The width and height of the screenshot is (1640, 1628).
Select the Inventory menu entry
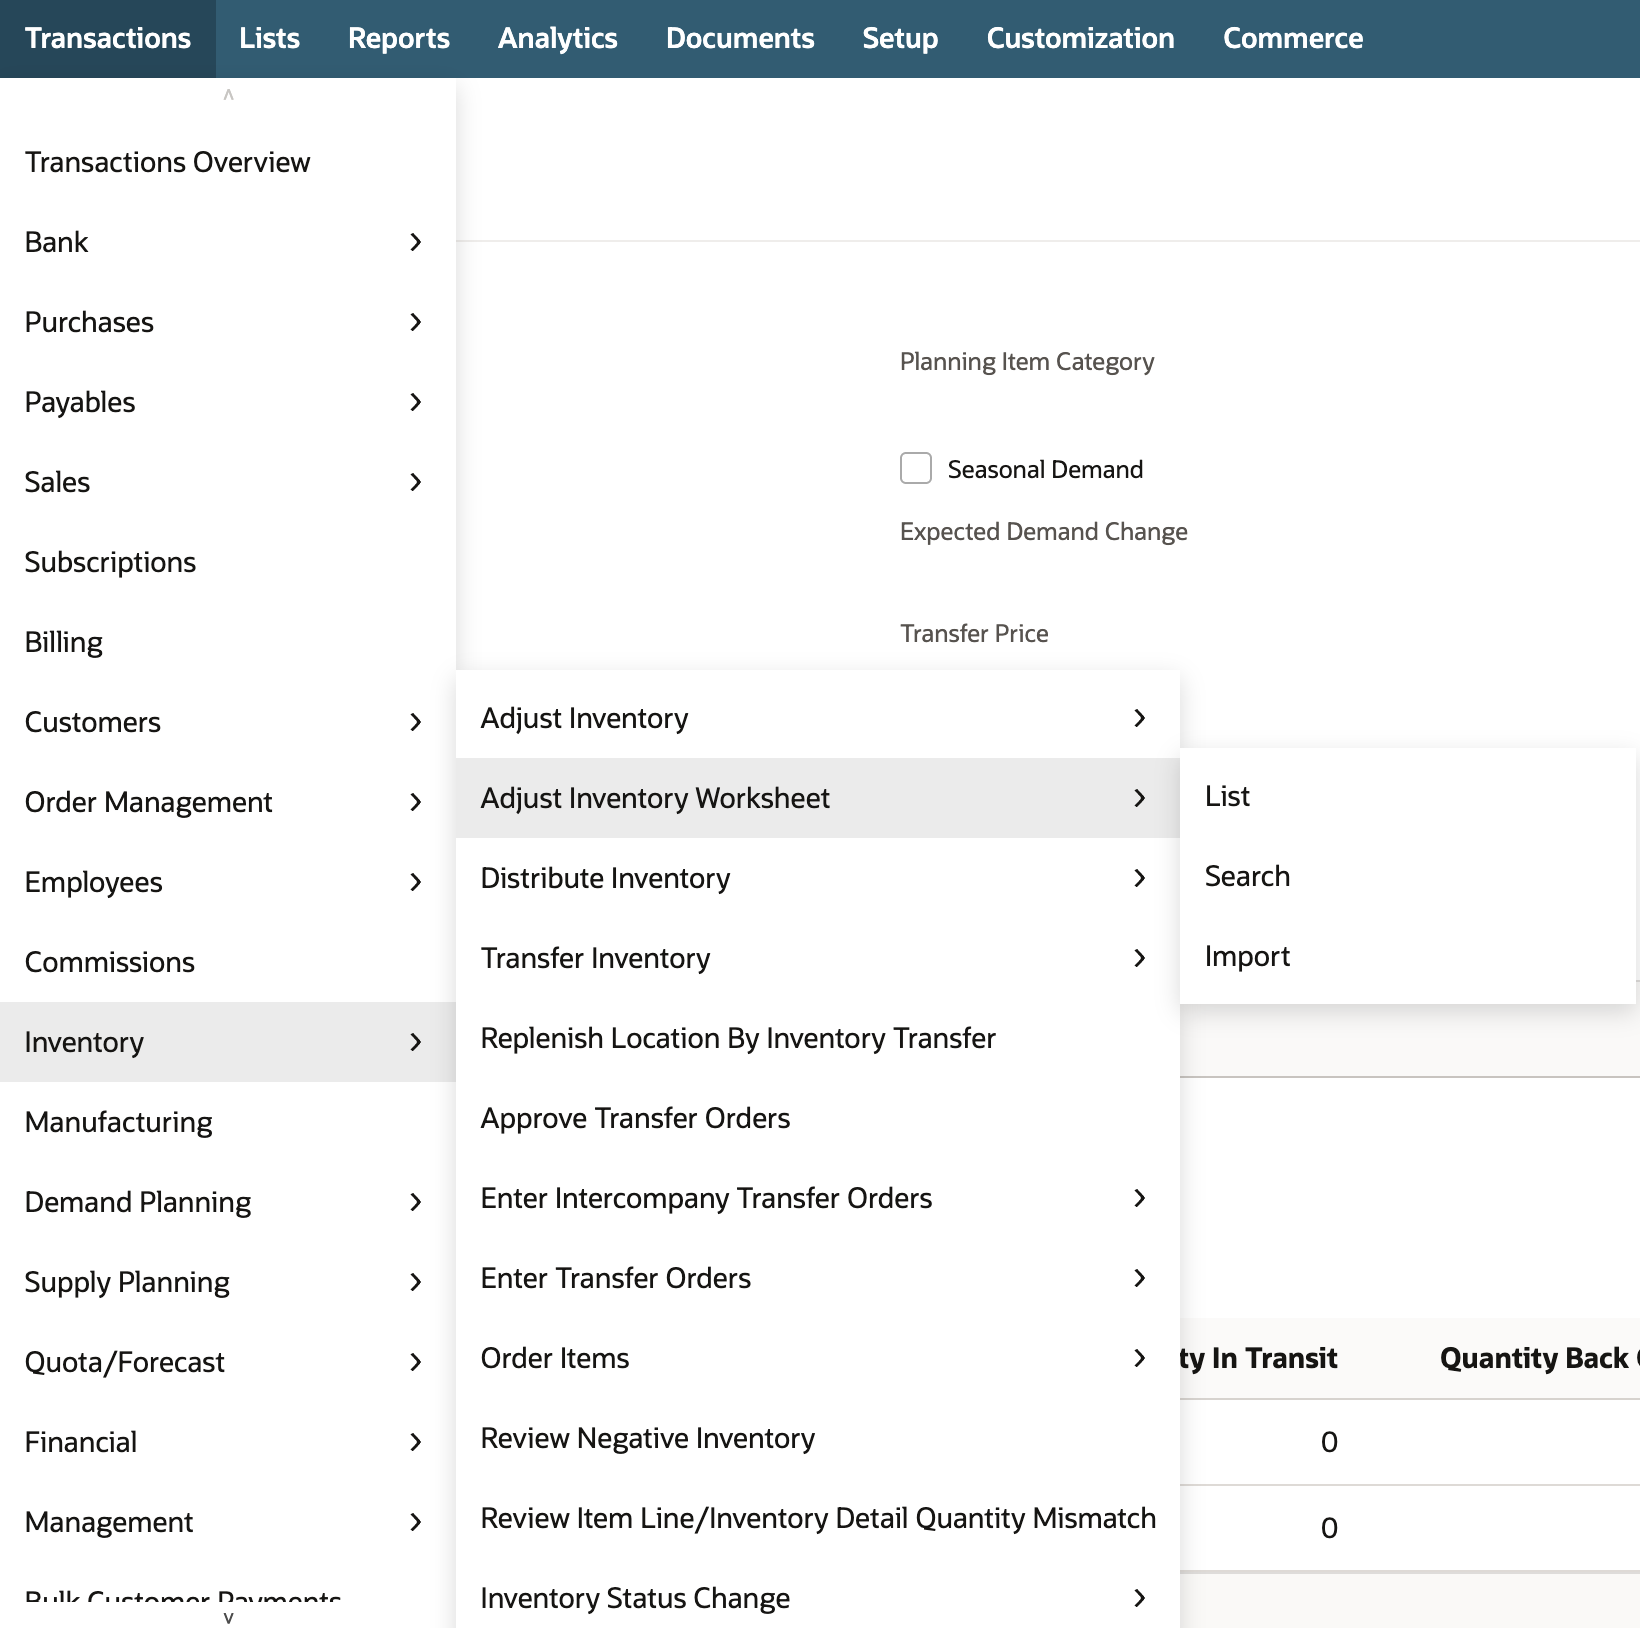point(228,1042)
